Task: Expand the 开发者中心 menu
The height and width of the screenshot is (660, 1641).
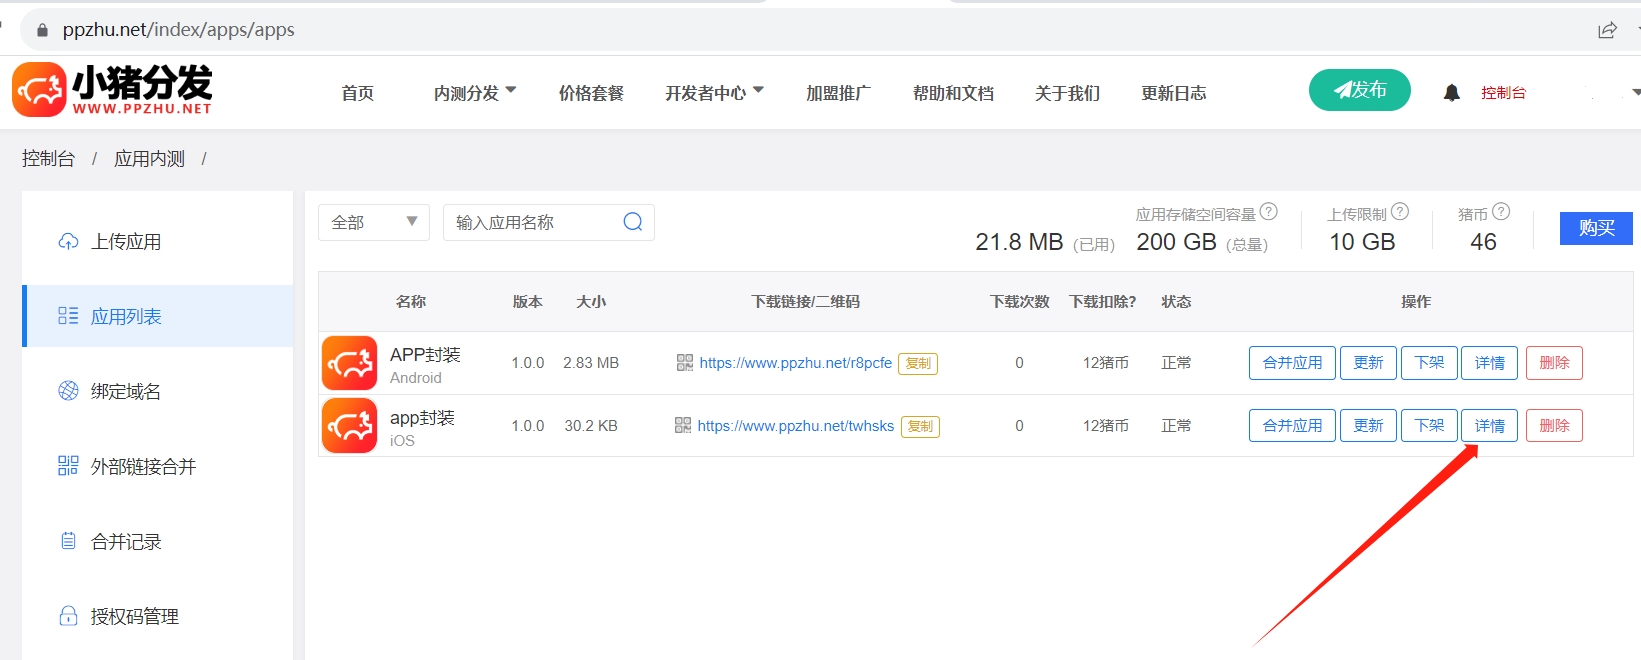Action: click(x=713, y=93)
